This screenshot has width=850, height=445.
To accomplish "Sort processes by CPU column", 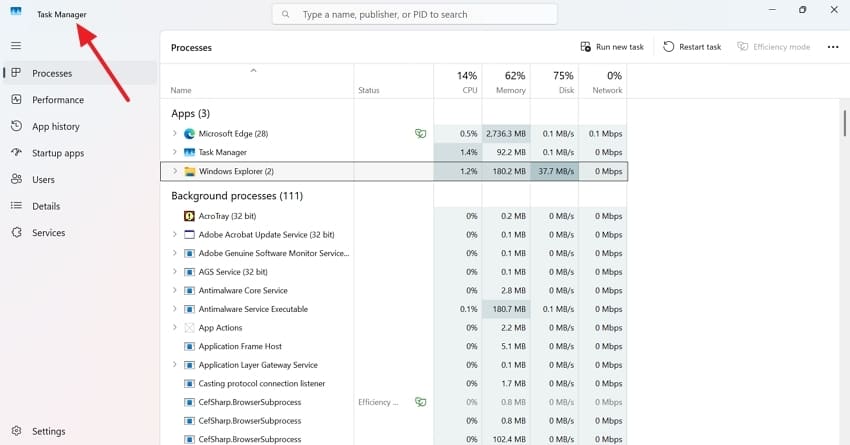I will click(458, 81).
